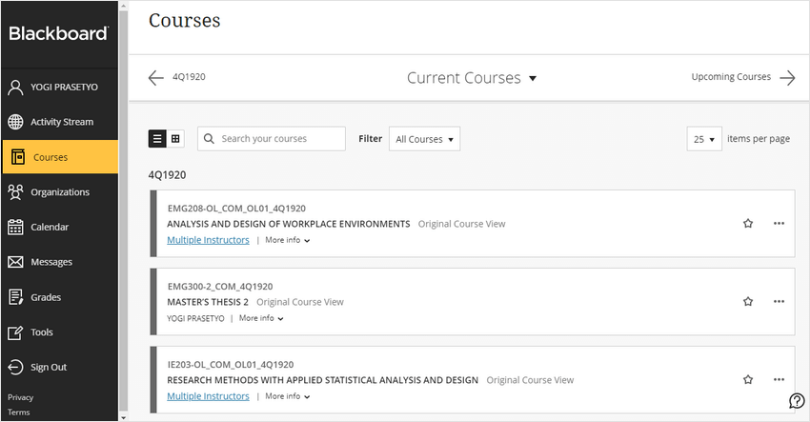This screenshot has width=810, height=422.
Task: Click course ID EMG208-OL_COM_OL01_4Q1920
Action: click(x=237, y=209)
